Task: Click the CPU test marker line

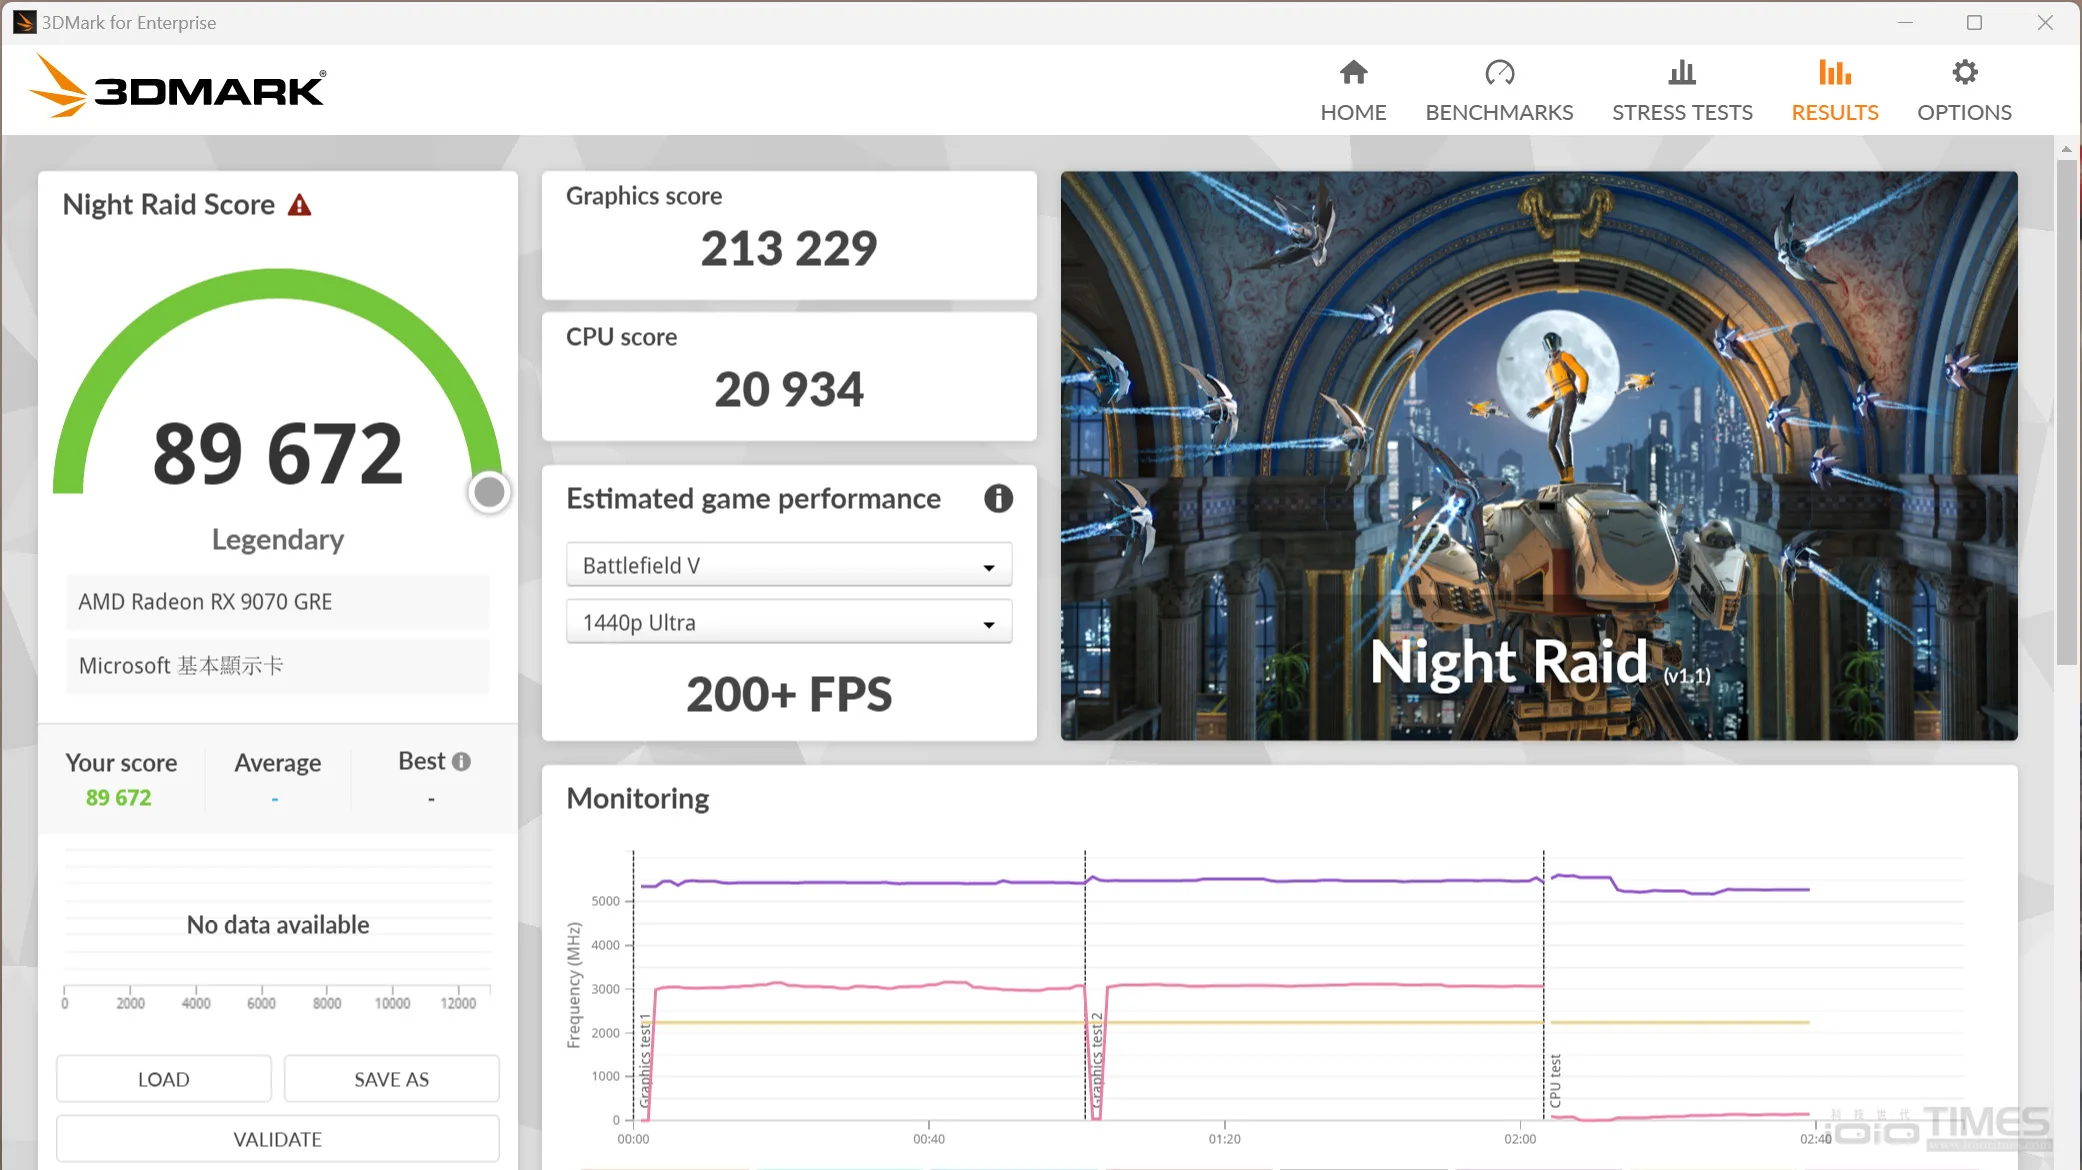Action: pyautogui.click(x=1543, y=985)
